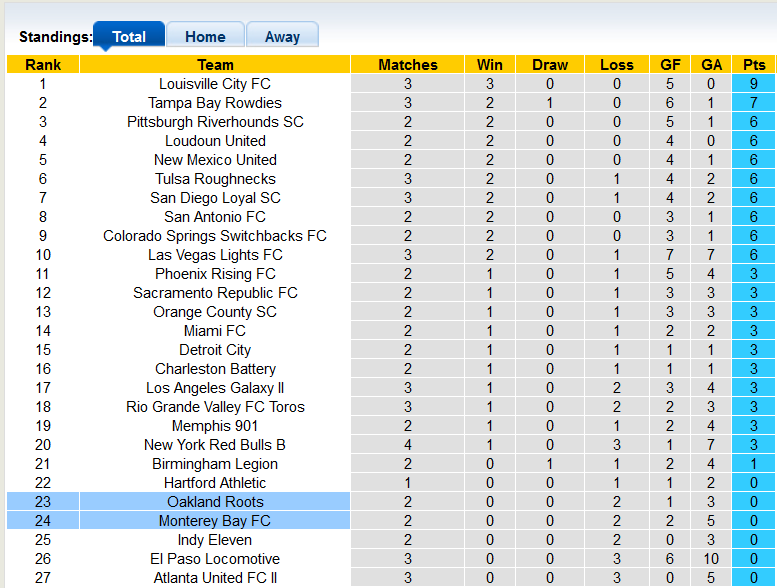Click the Matches column header
777x588 pixels.
(x=408, y=65)
